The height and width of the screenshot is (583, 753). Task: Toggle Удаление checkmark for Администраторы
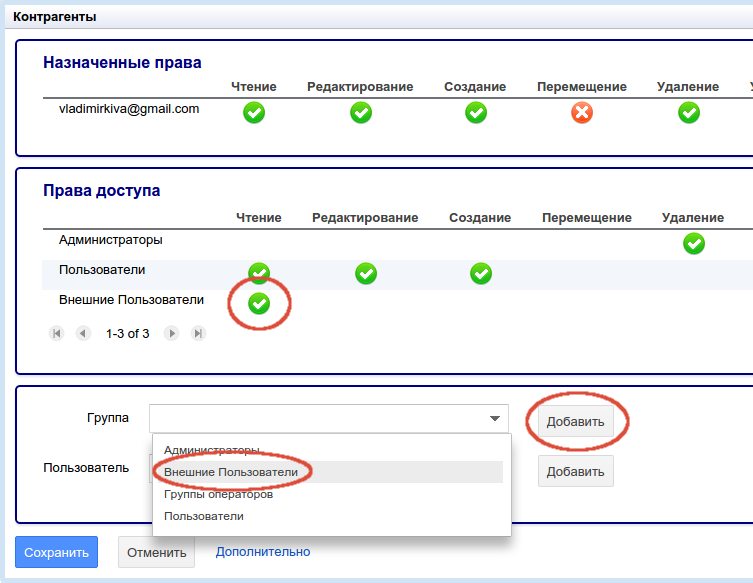coord(694,243)
